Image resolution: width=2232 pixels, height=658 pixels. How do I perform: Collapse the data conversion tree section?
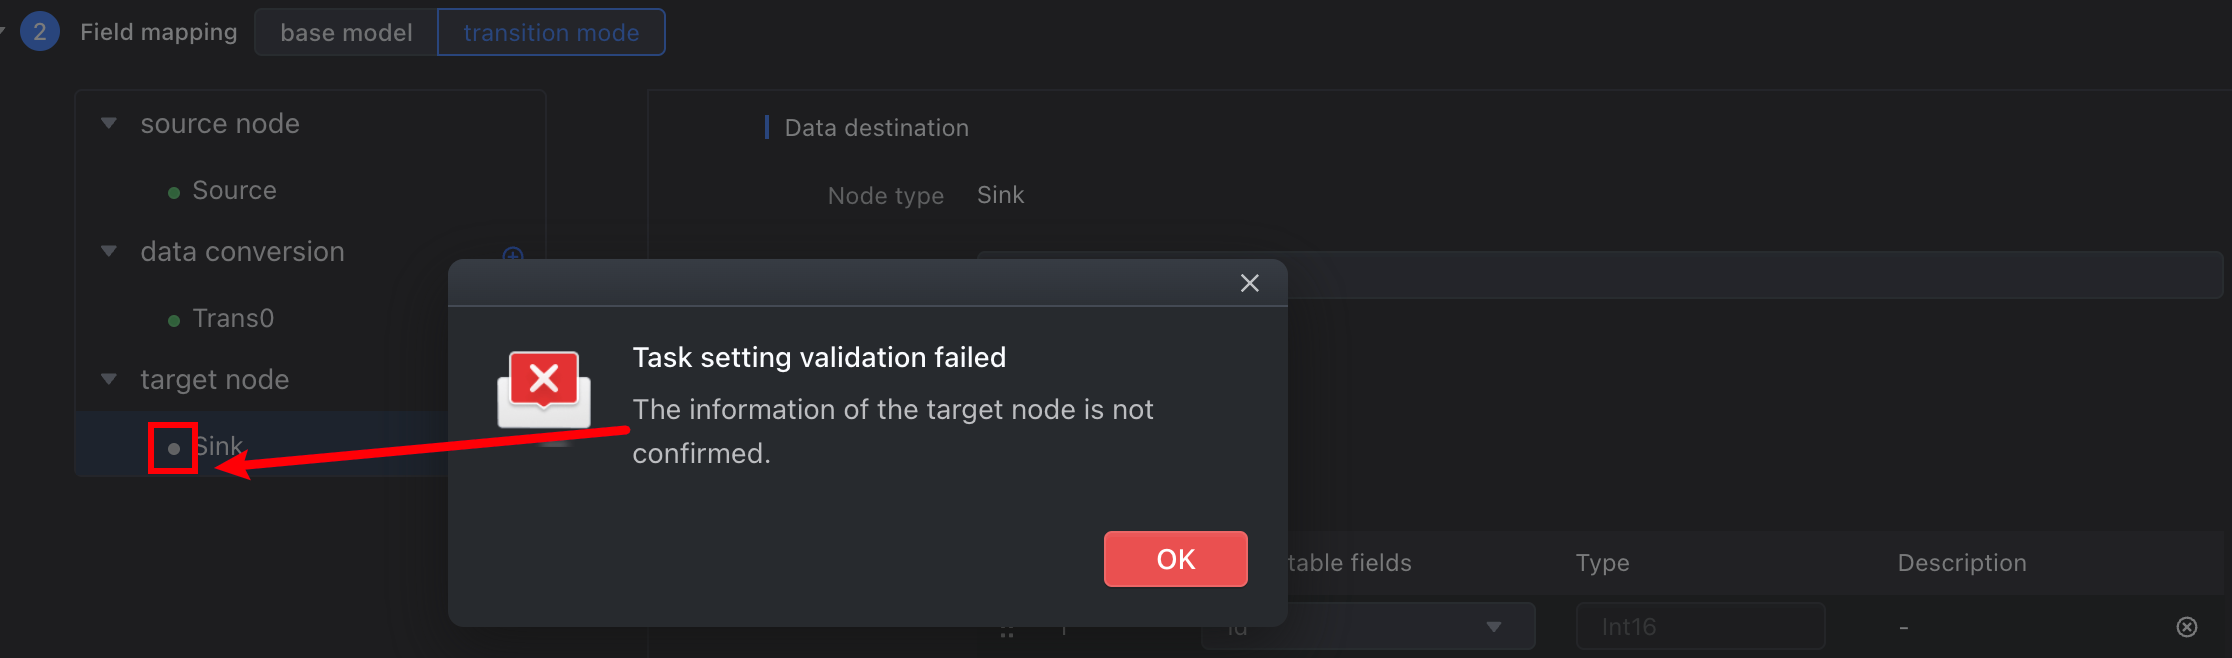(x=109, y=251)
